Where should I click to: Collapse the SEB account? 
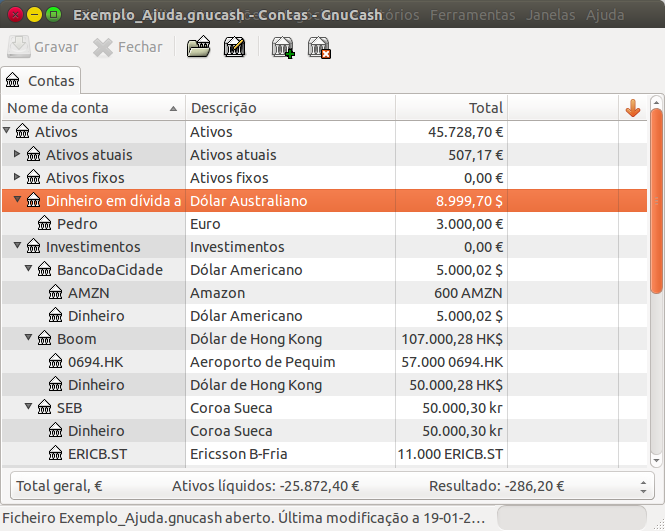[x=28, y=406]
